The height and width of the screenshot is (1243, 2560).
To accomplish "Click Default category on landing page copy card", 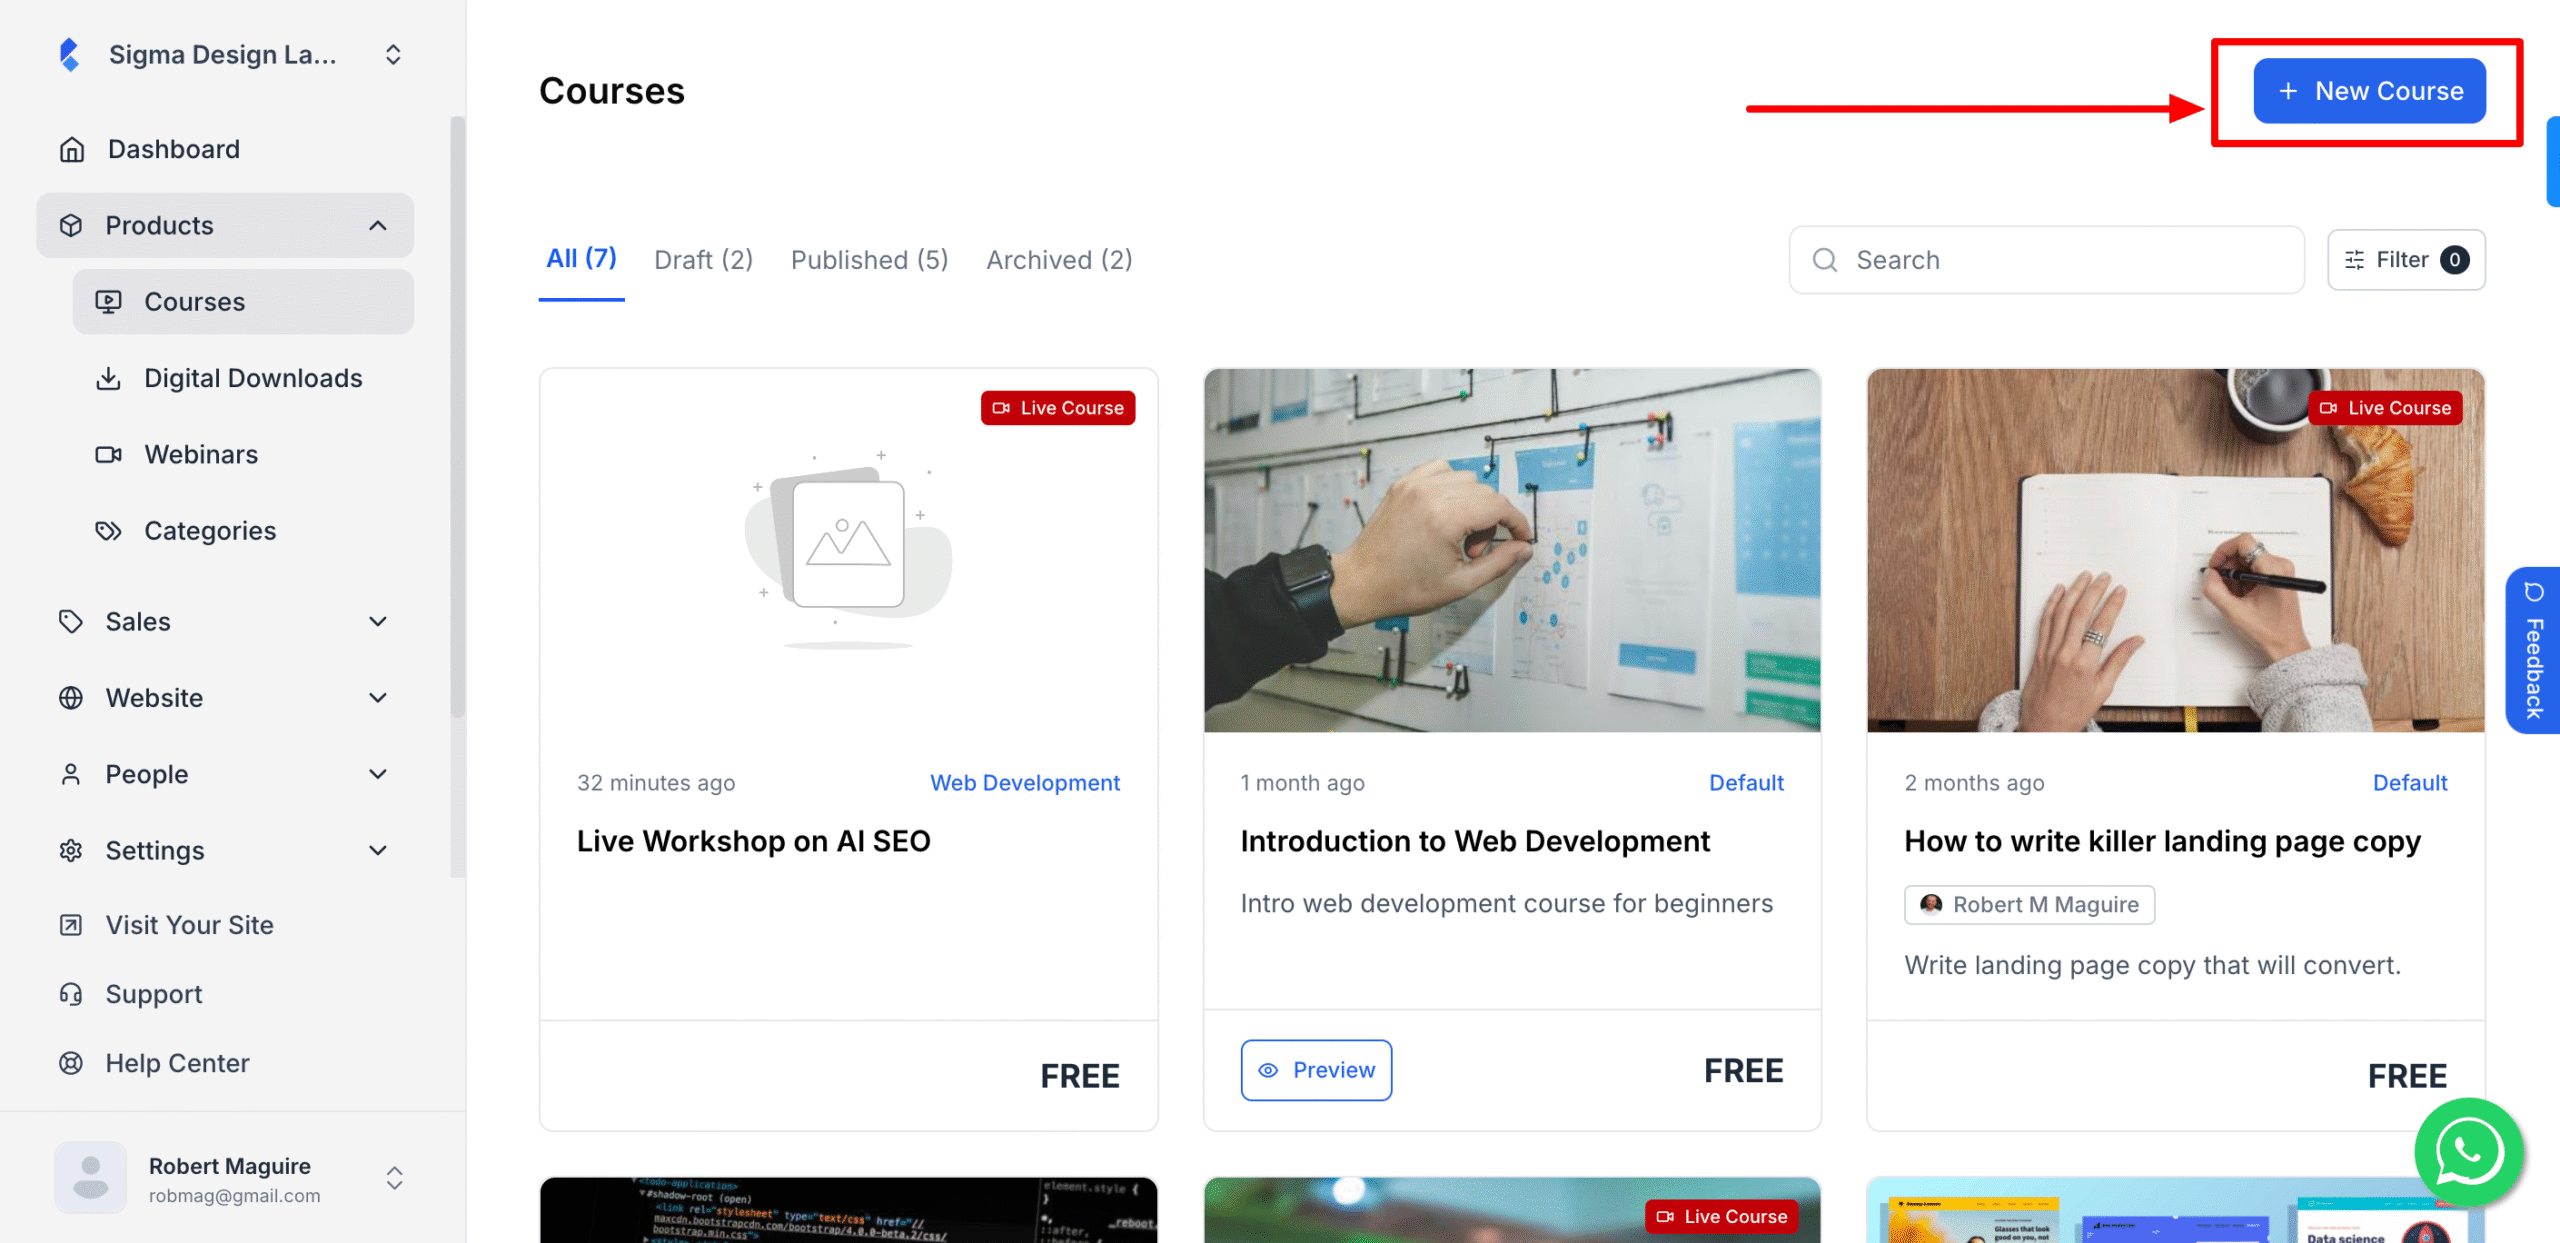I will pos(2410,782).
